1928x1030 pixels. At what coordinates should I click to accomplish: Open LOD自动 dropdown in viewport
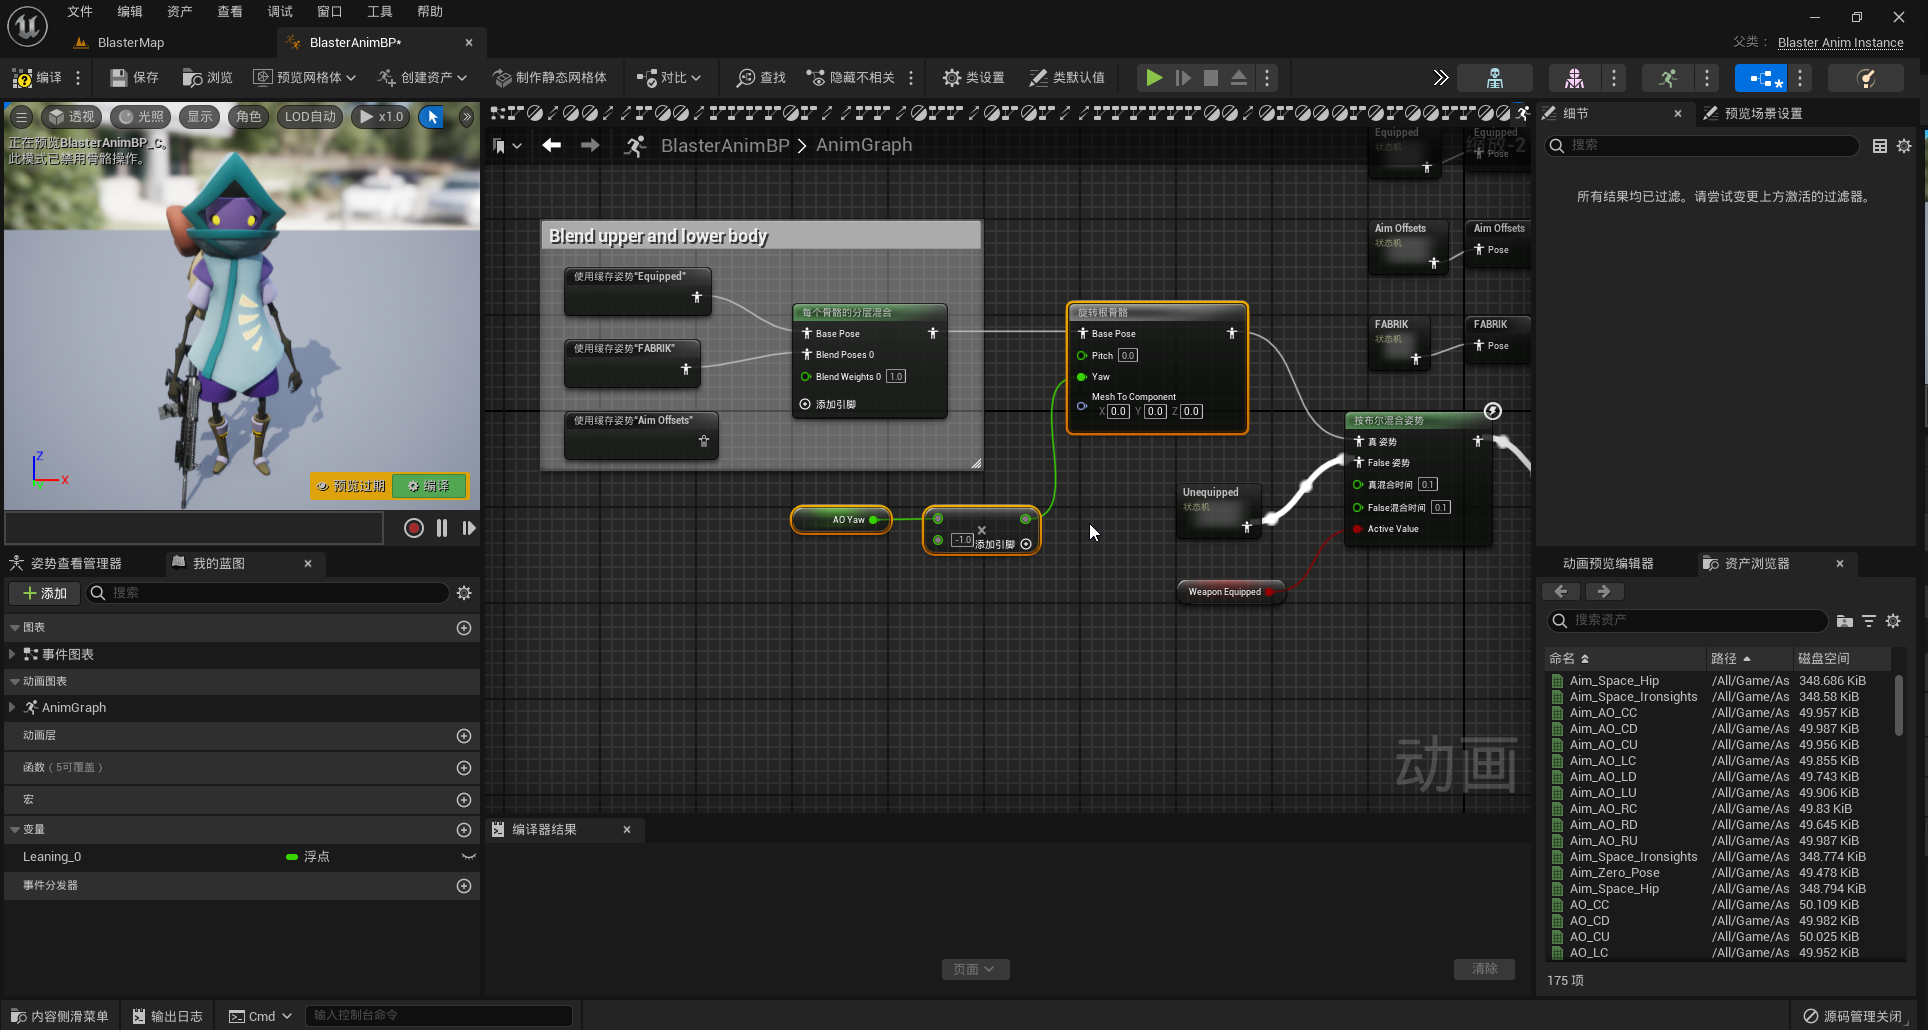[x=310, y=117]
